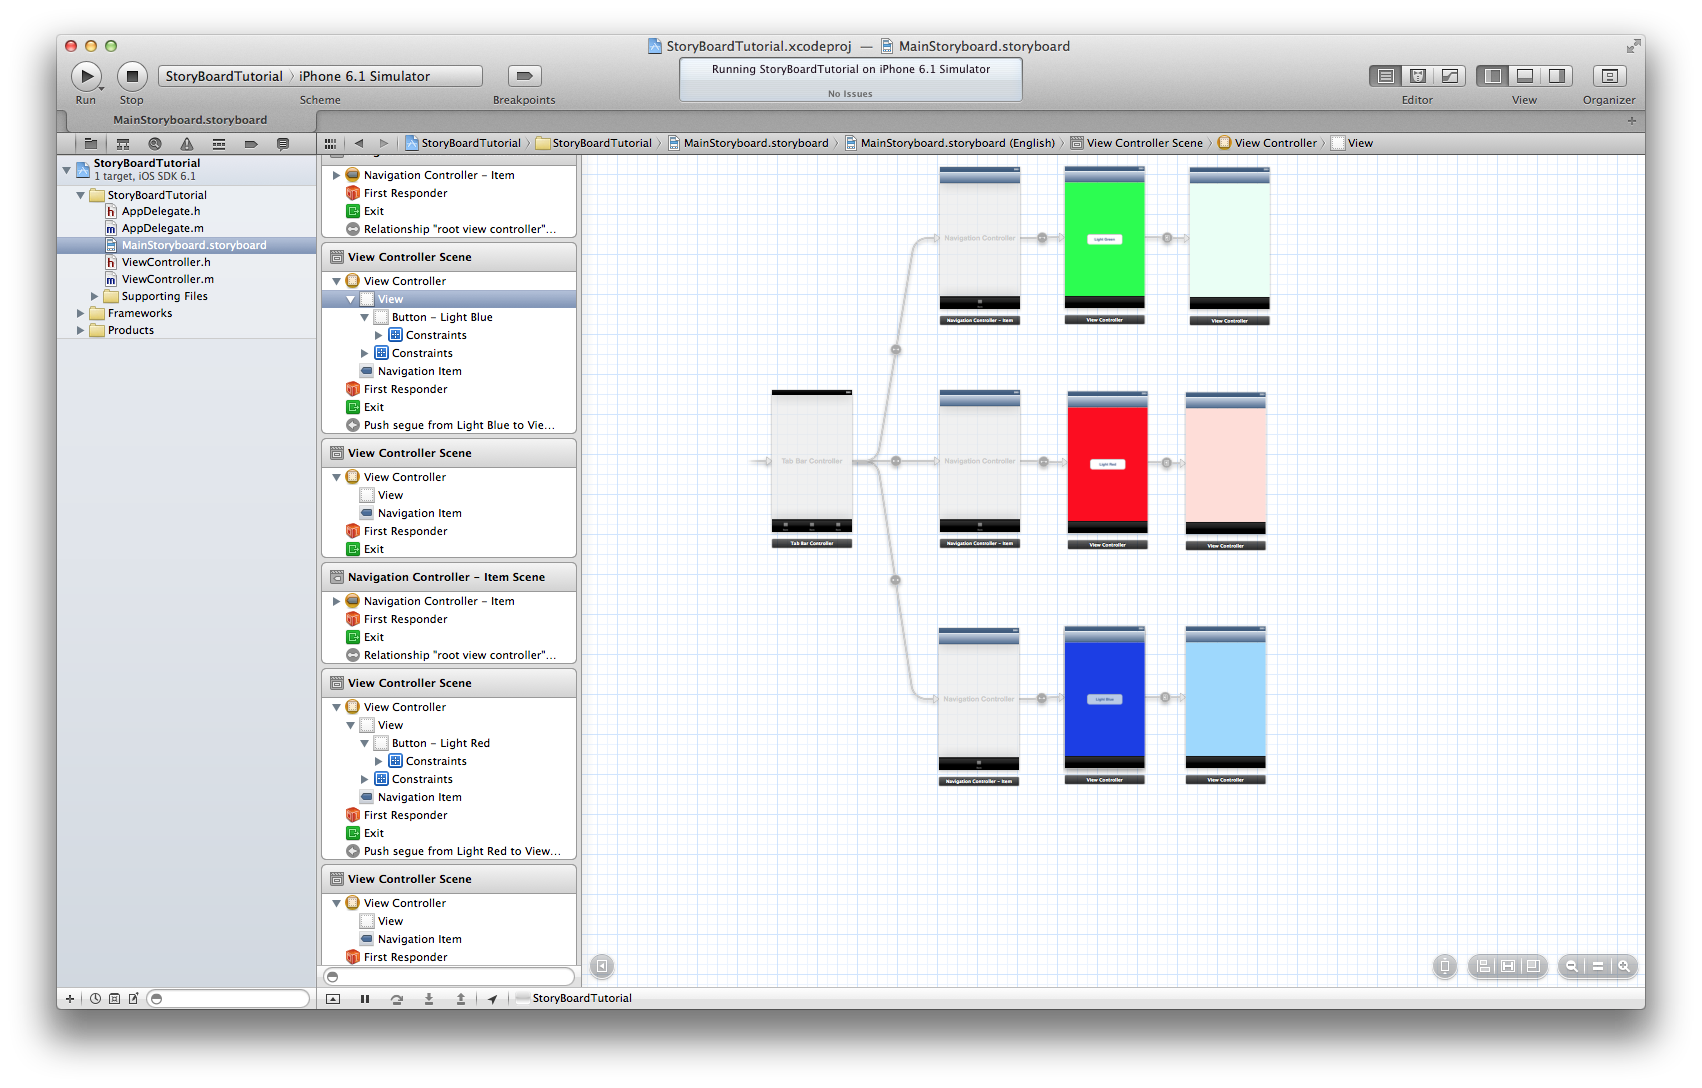
Task: Pause program execution in debug bar
Action: click(365, 998)
